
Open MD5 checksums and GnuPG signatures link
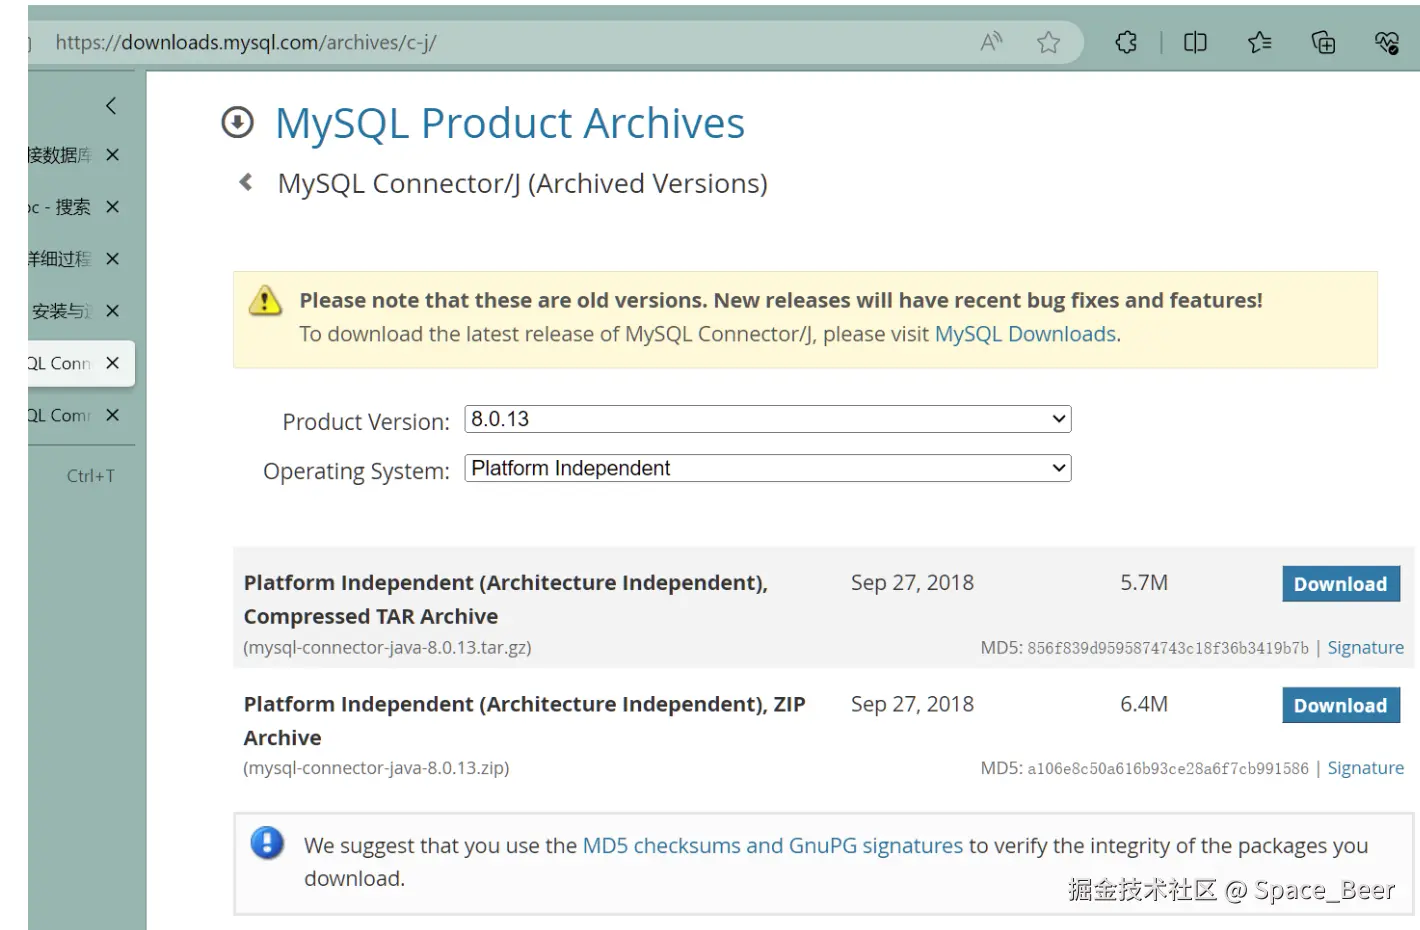click(772, 846)
